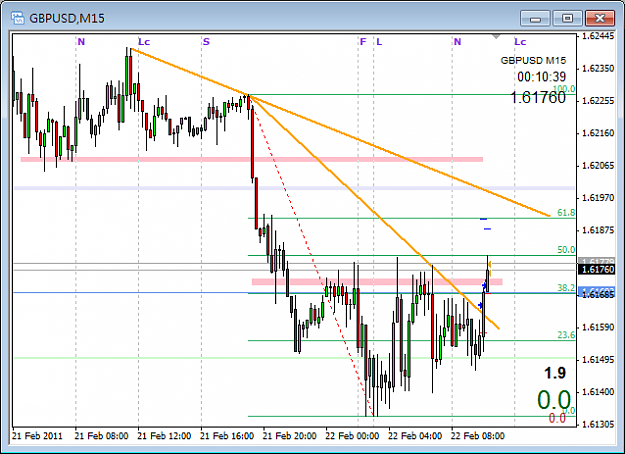Click the 1.62160 price axis label

coord(598,133)
